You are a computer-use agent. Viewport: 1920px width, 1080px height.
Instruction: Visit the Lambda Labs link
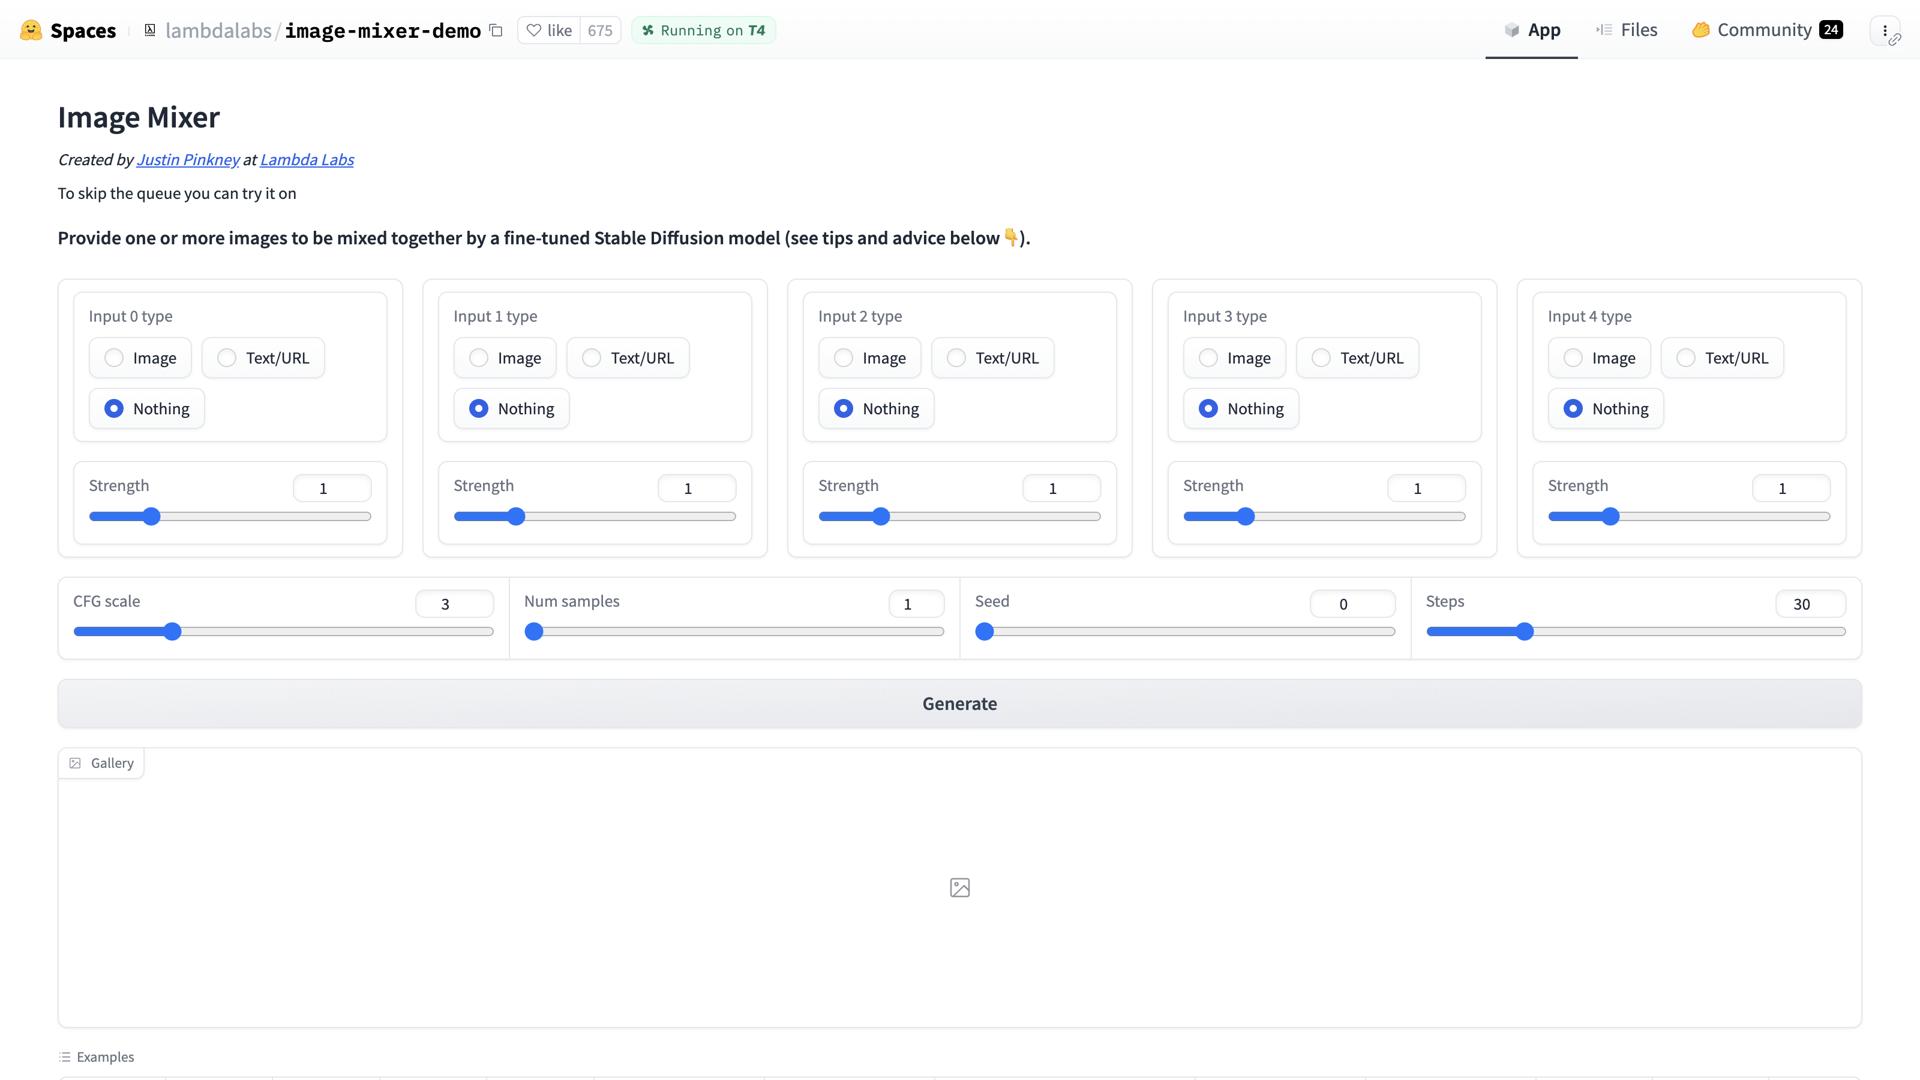pyautogui.click(x=306, y=160)
